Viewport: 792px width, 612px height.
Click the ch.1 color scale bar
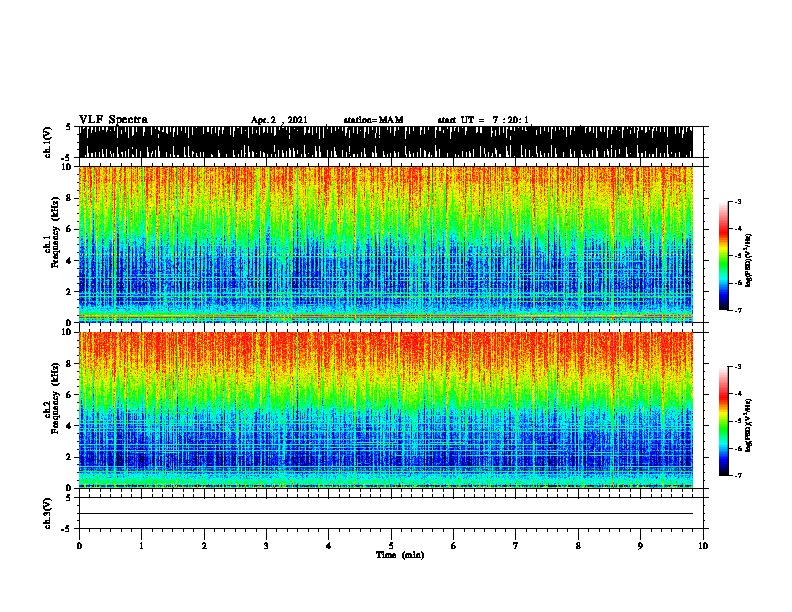tap(724, 256)
